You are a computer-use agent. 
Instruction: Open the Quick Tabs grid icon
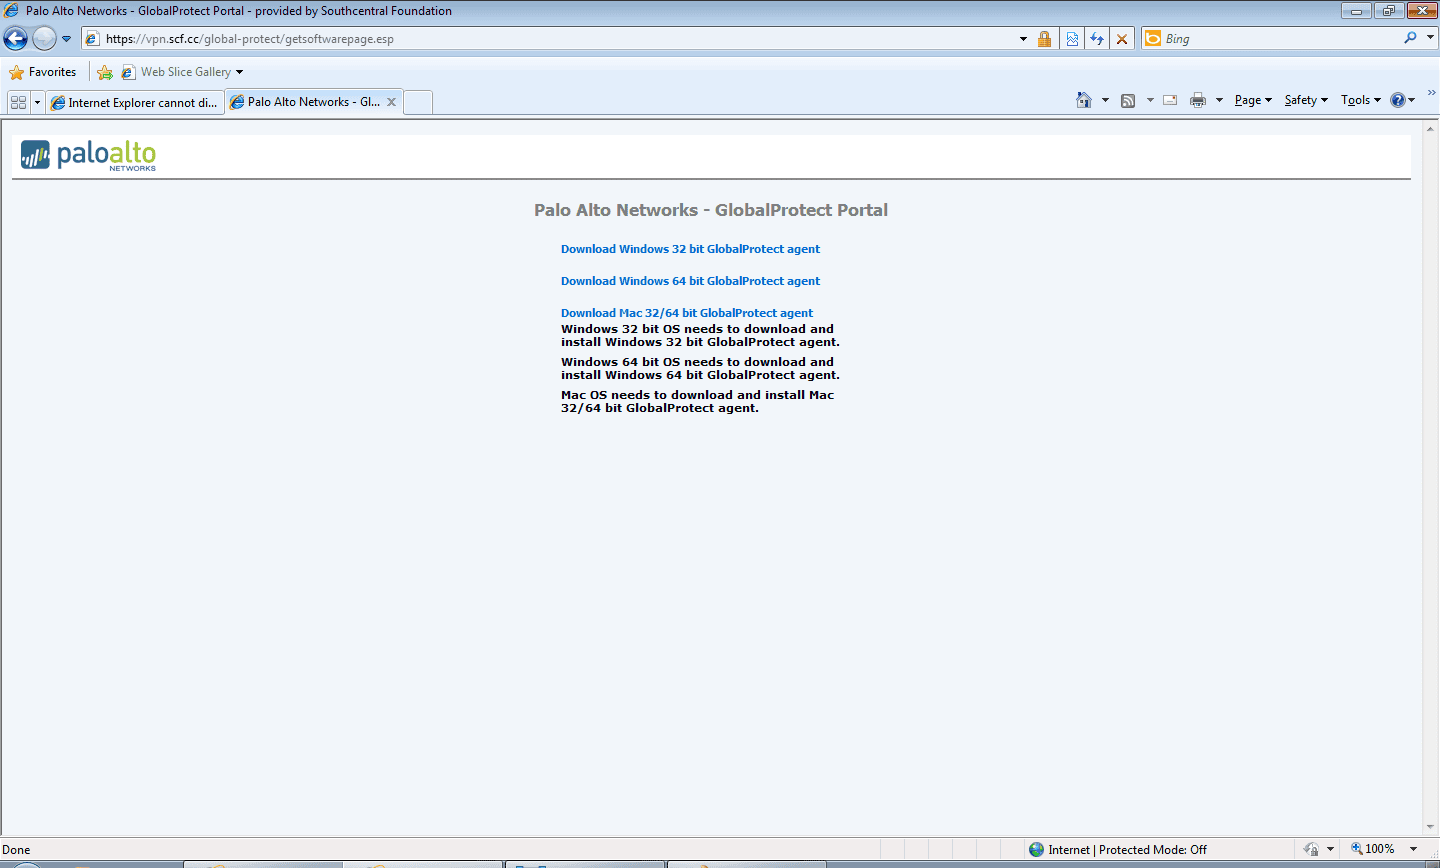18,102
